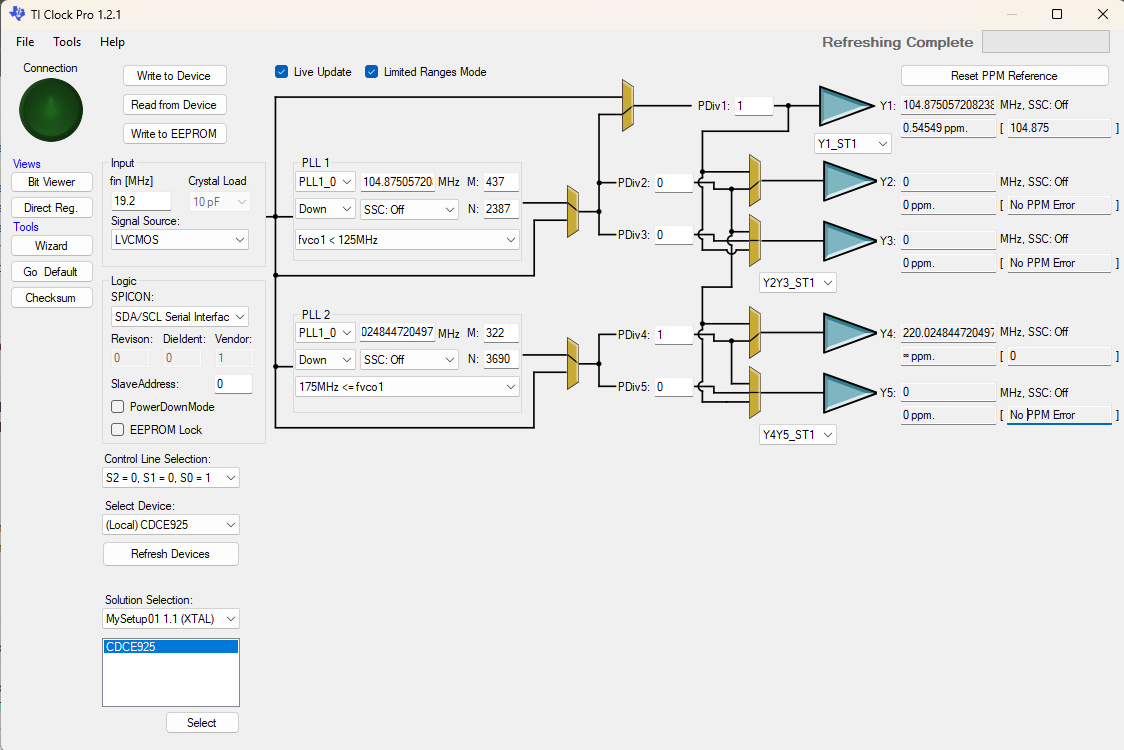Toggle the Live Update checkbox

click(x=282, y=72)
